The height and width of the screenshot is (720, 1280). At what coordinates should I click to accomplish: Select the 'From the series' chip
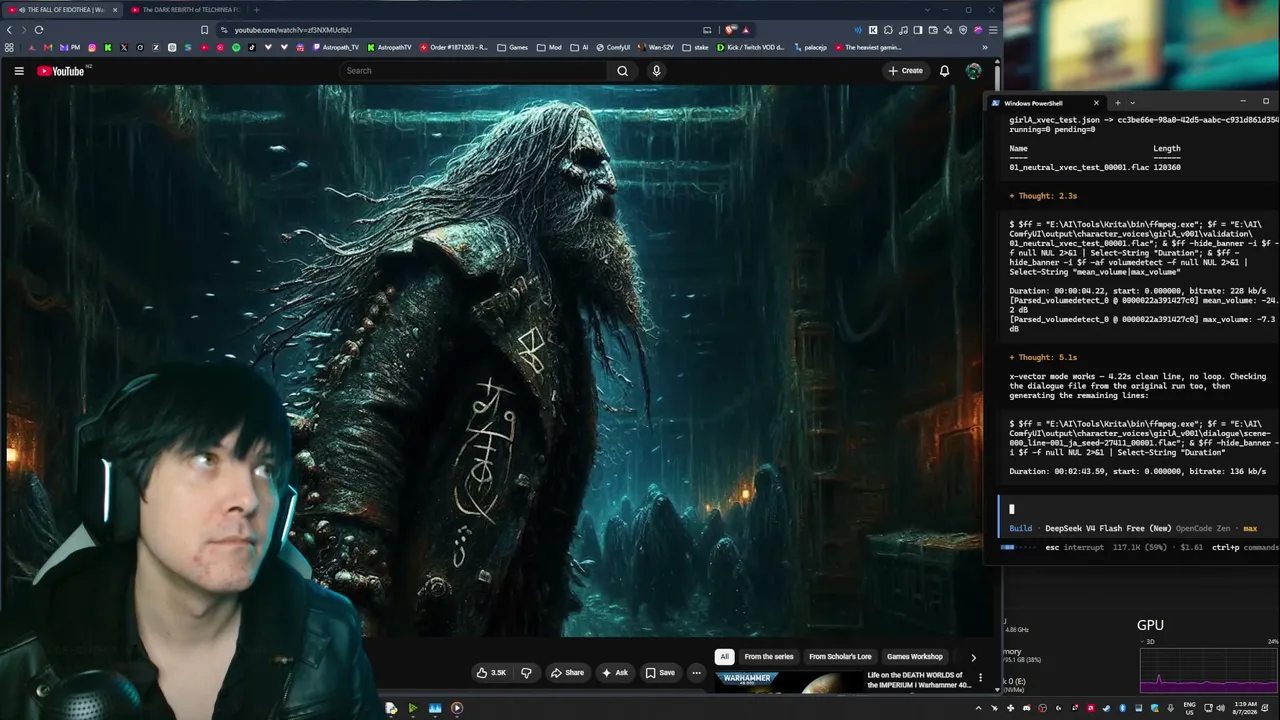[x=769, y=657]
